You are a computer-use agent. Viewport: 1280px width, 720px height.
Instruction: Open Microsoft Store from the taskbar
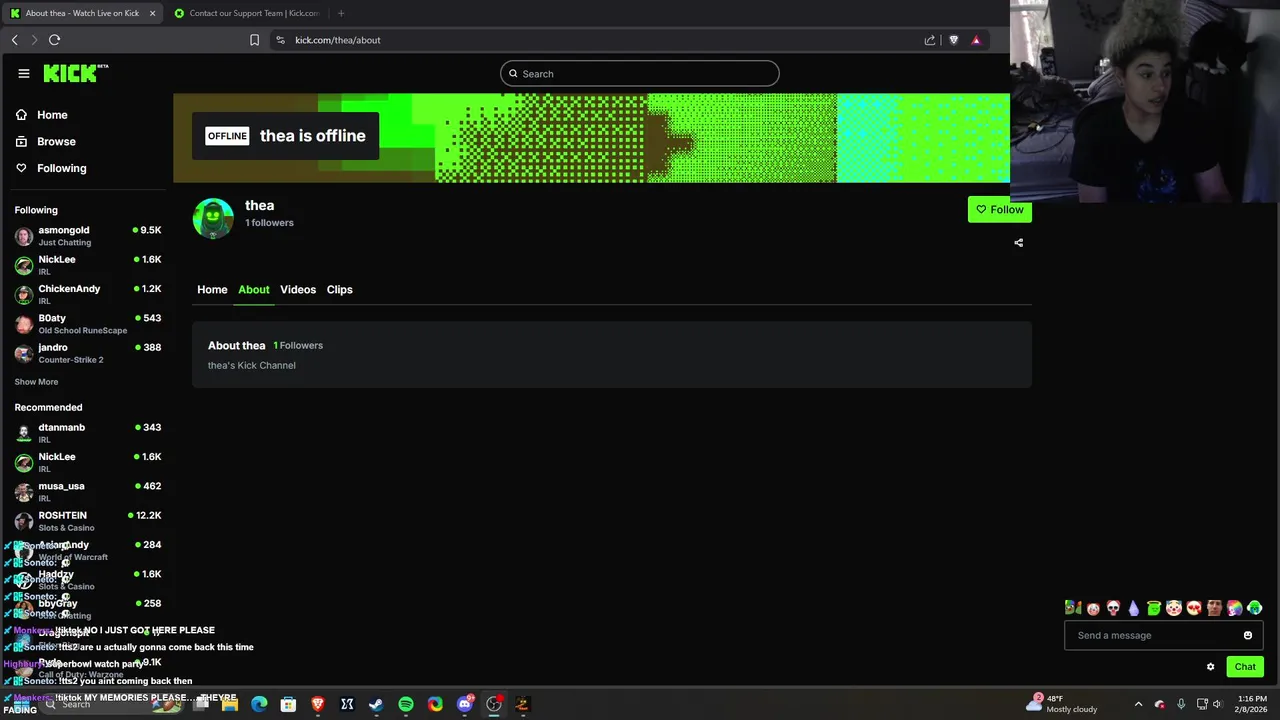(288, 704)
